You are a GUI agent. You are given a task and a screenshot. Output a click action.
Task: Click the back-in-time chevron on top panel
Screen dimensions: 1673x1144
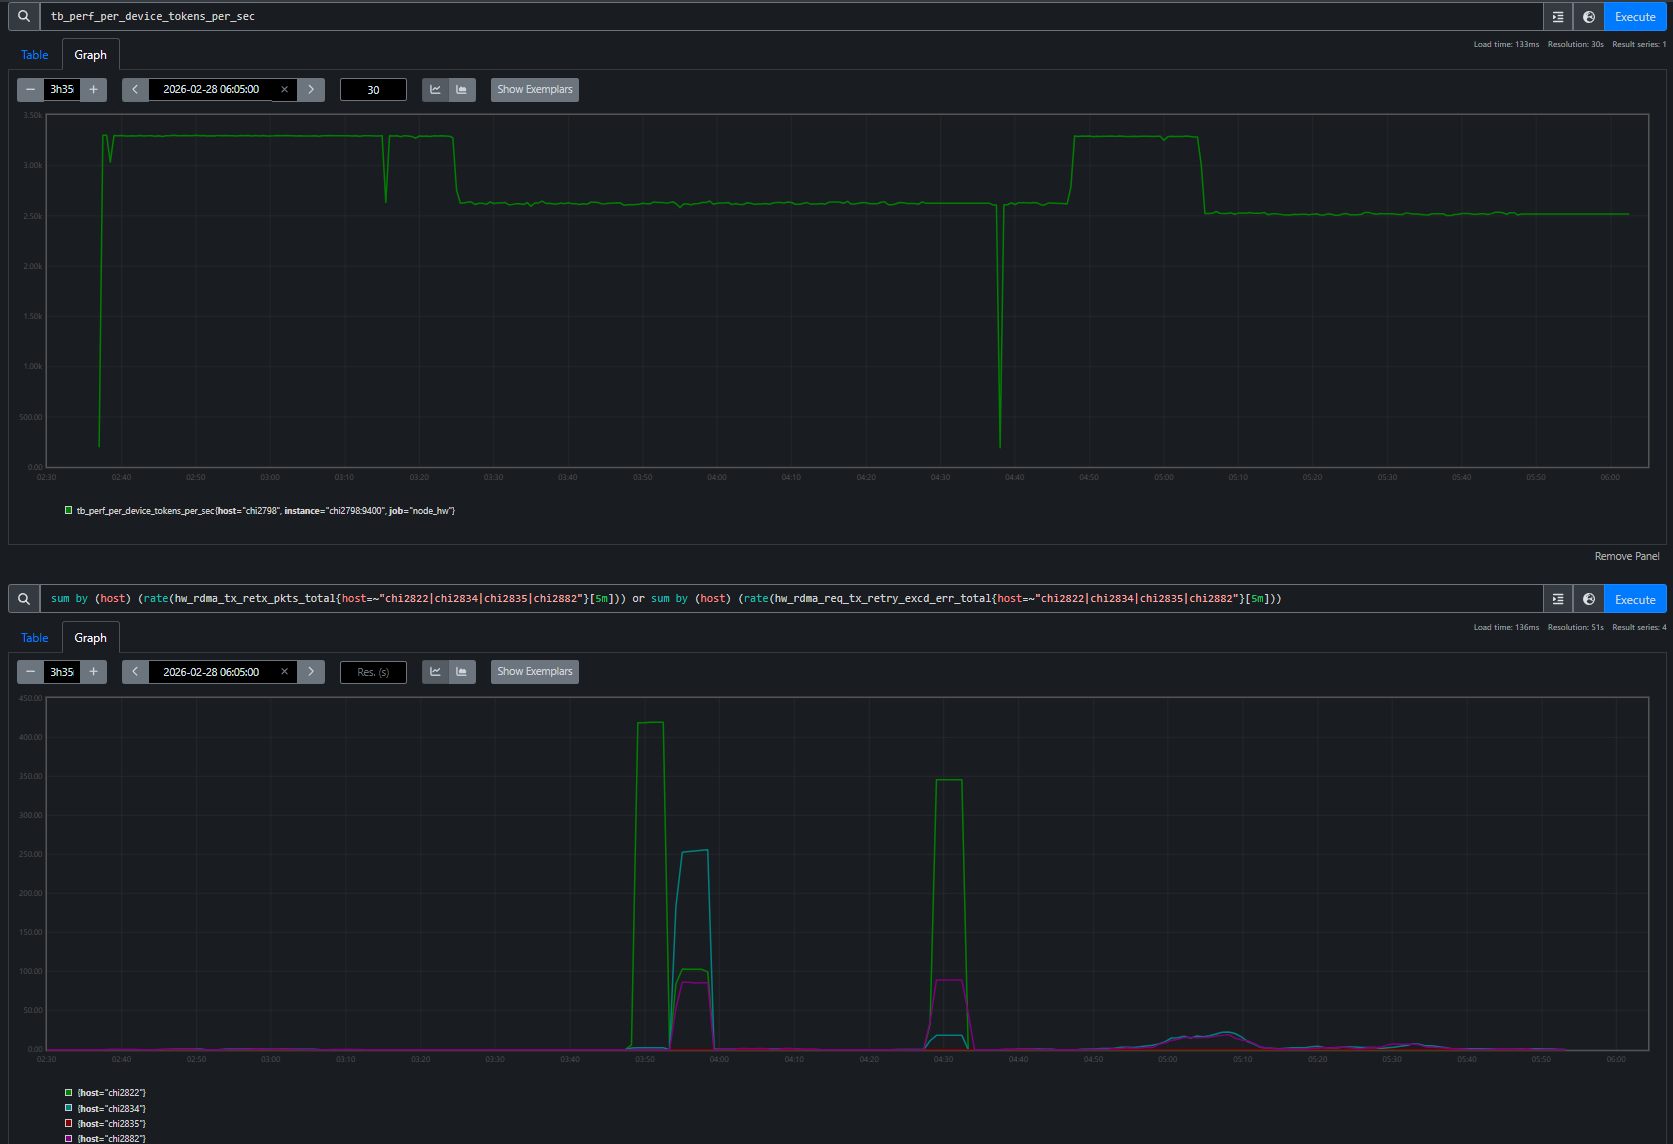click(134, 89)
